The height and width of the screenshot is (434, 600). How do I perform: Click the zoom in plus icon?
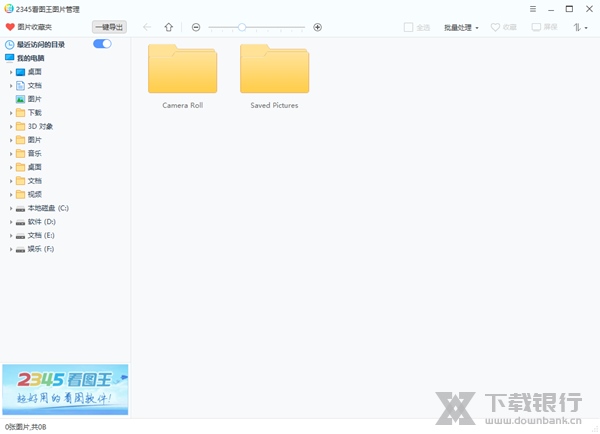[x=318, y=27]
